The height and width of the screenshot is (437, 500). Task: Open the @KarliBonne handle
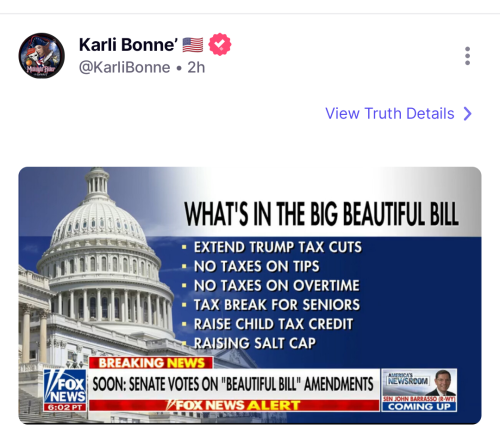(x=125, y=67)
